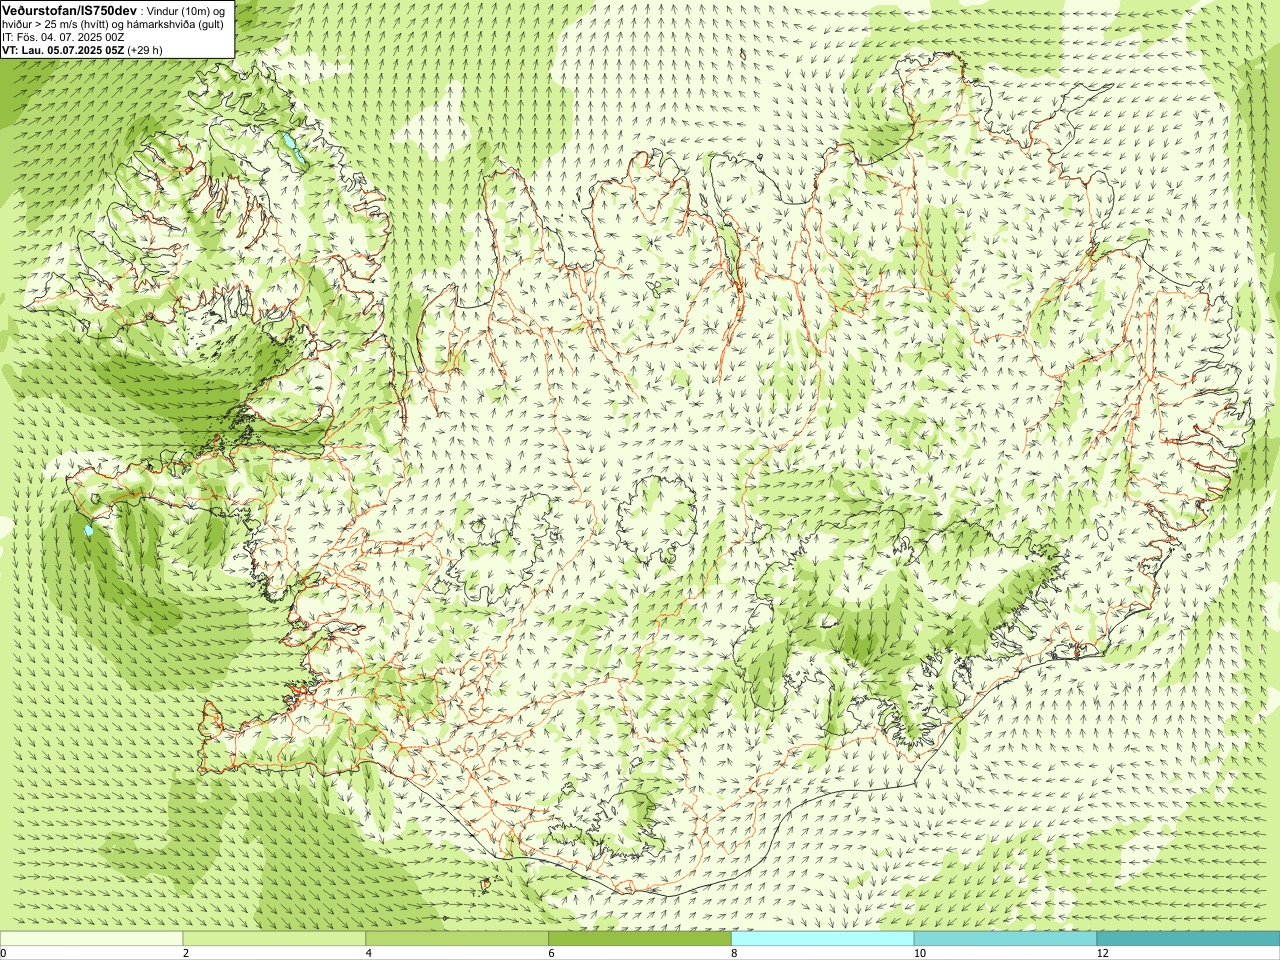Click the 'hviður > 25 m/s (hvítt)' line
The image size is (1280, 960).
coord(57,24)
